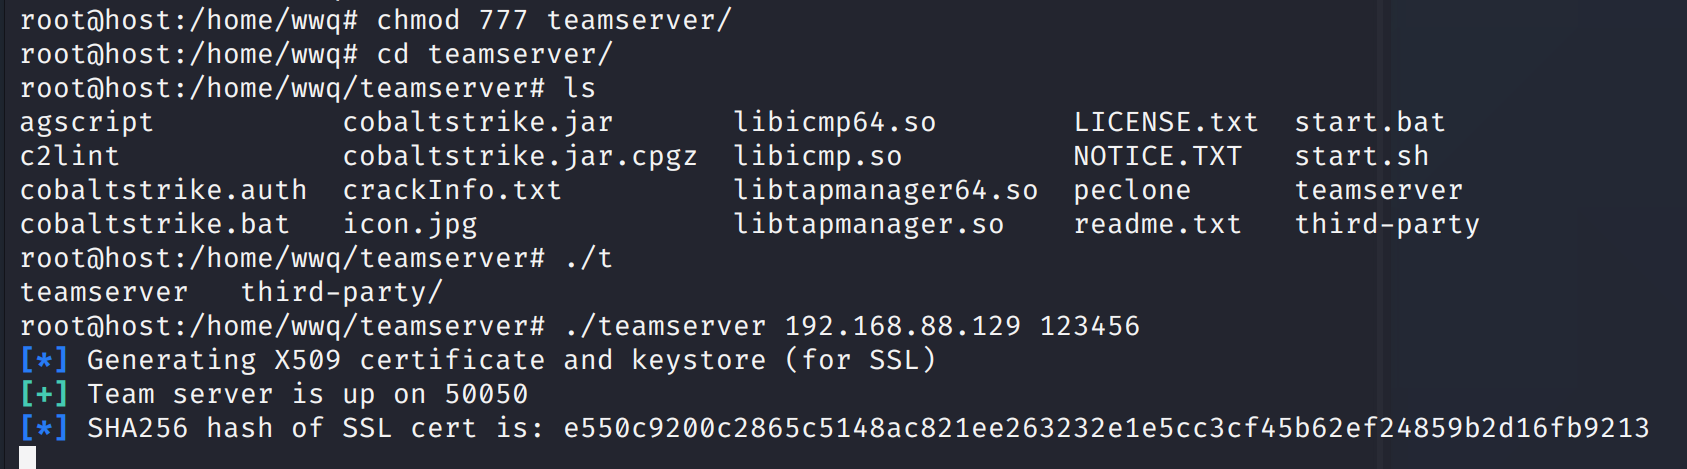Click the c2lint entry in ls output

pos(70,157)
